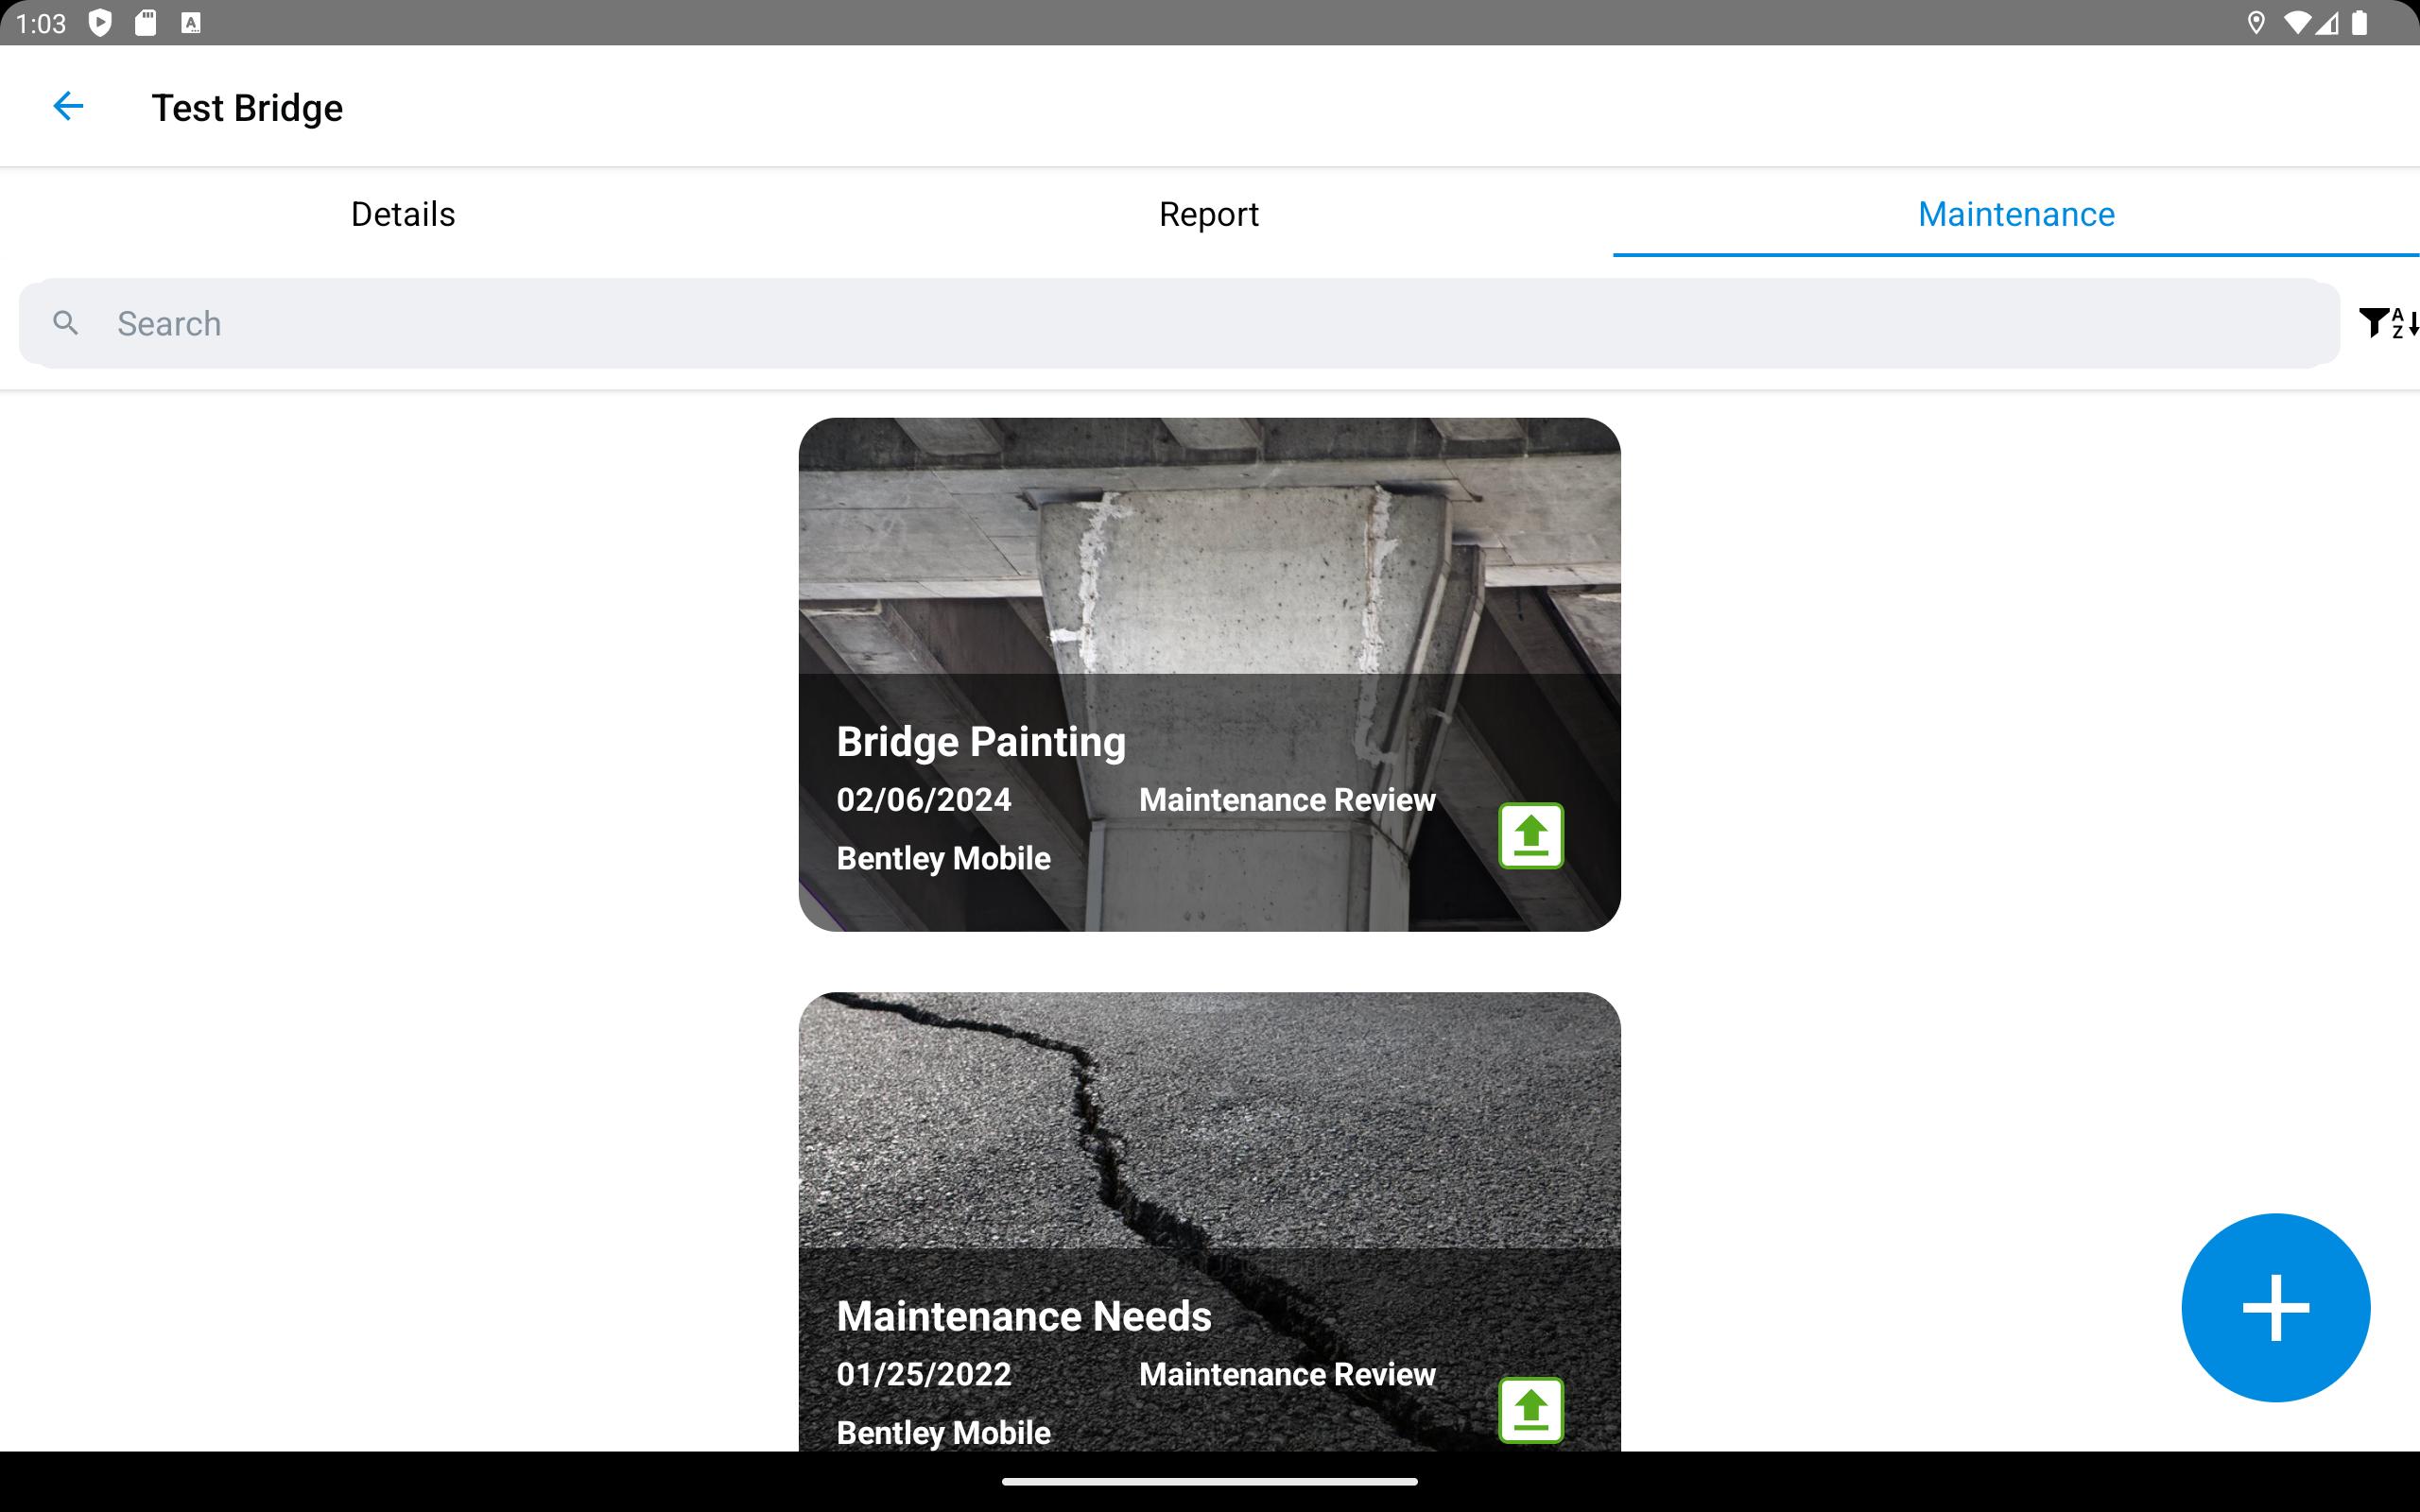The width and height of the screenshot is (2420, 1512).
Task: Switch to the Report tab
Action: click(x=1209, y=214)
